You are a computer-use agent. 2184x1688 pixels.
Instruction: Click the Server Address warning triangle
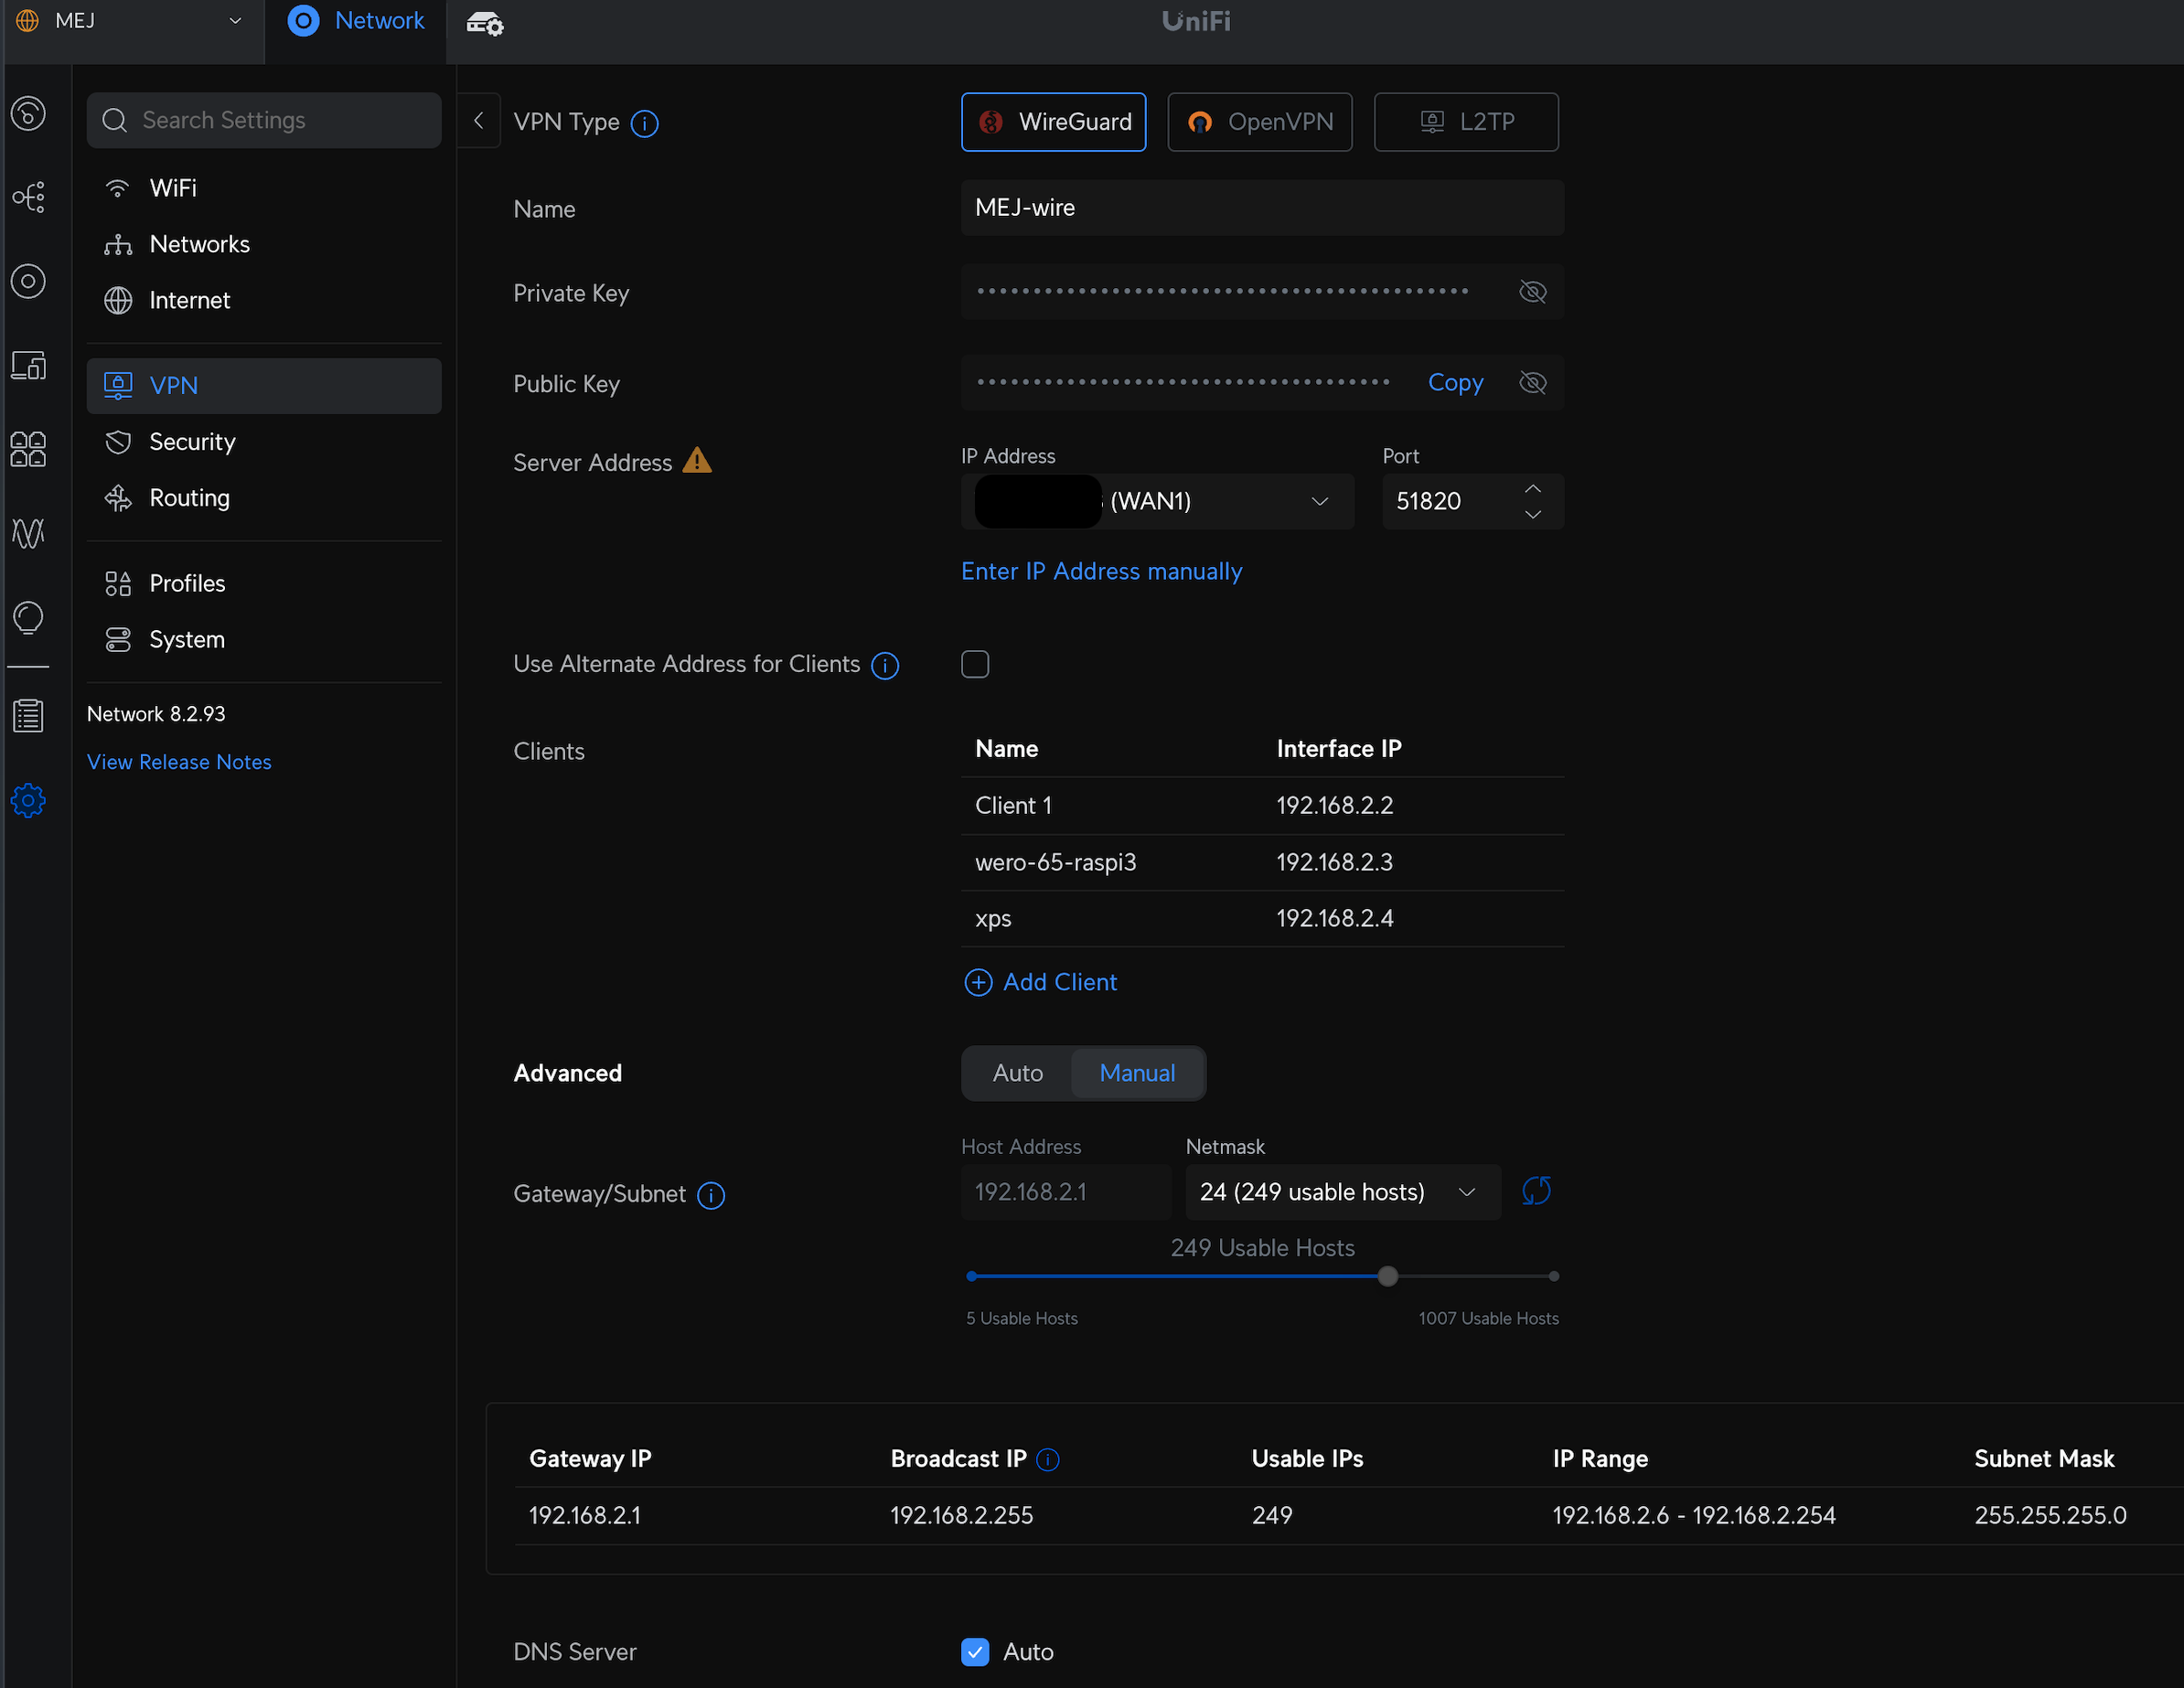(x=697, y=461)
